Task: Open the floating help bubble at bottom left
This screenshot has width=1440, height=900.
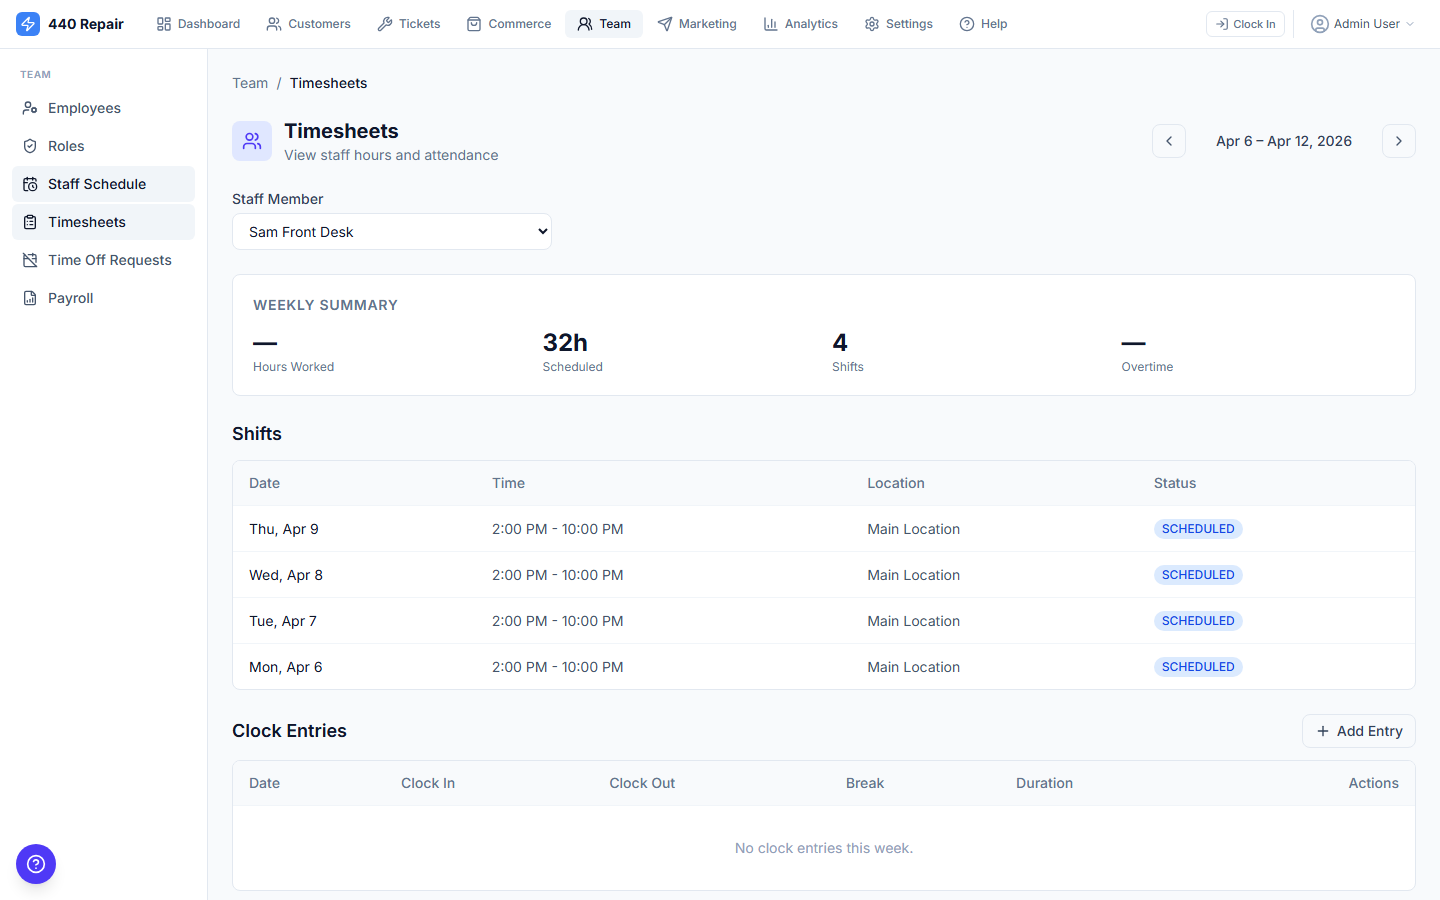Action: (x=36, y=864)
